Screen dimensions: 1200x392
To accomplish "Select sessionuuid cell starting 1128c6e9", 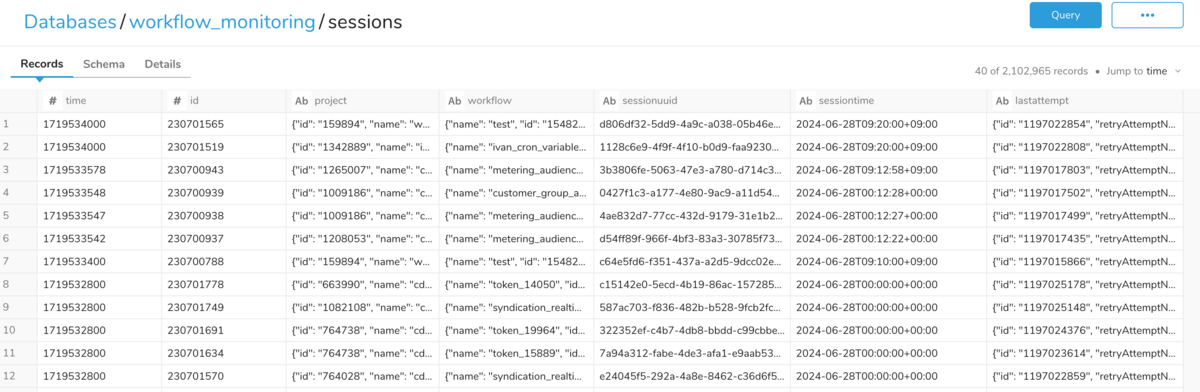I will tap(692, 147).
